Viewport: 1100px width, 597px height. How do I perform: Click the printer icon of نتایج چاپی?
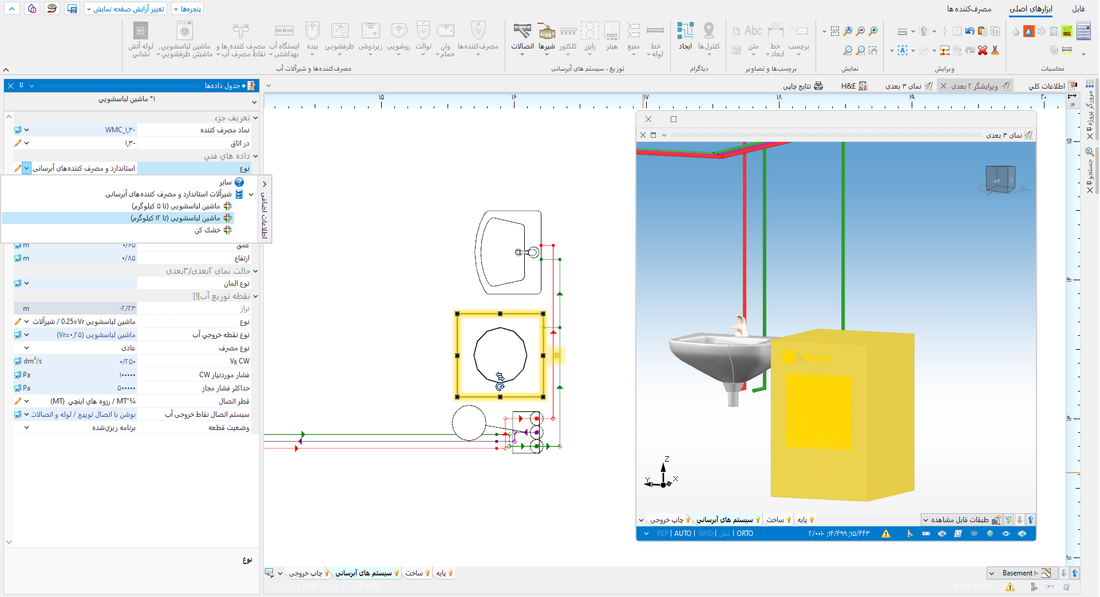[818, 86]
